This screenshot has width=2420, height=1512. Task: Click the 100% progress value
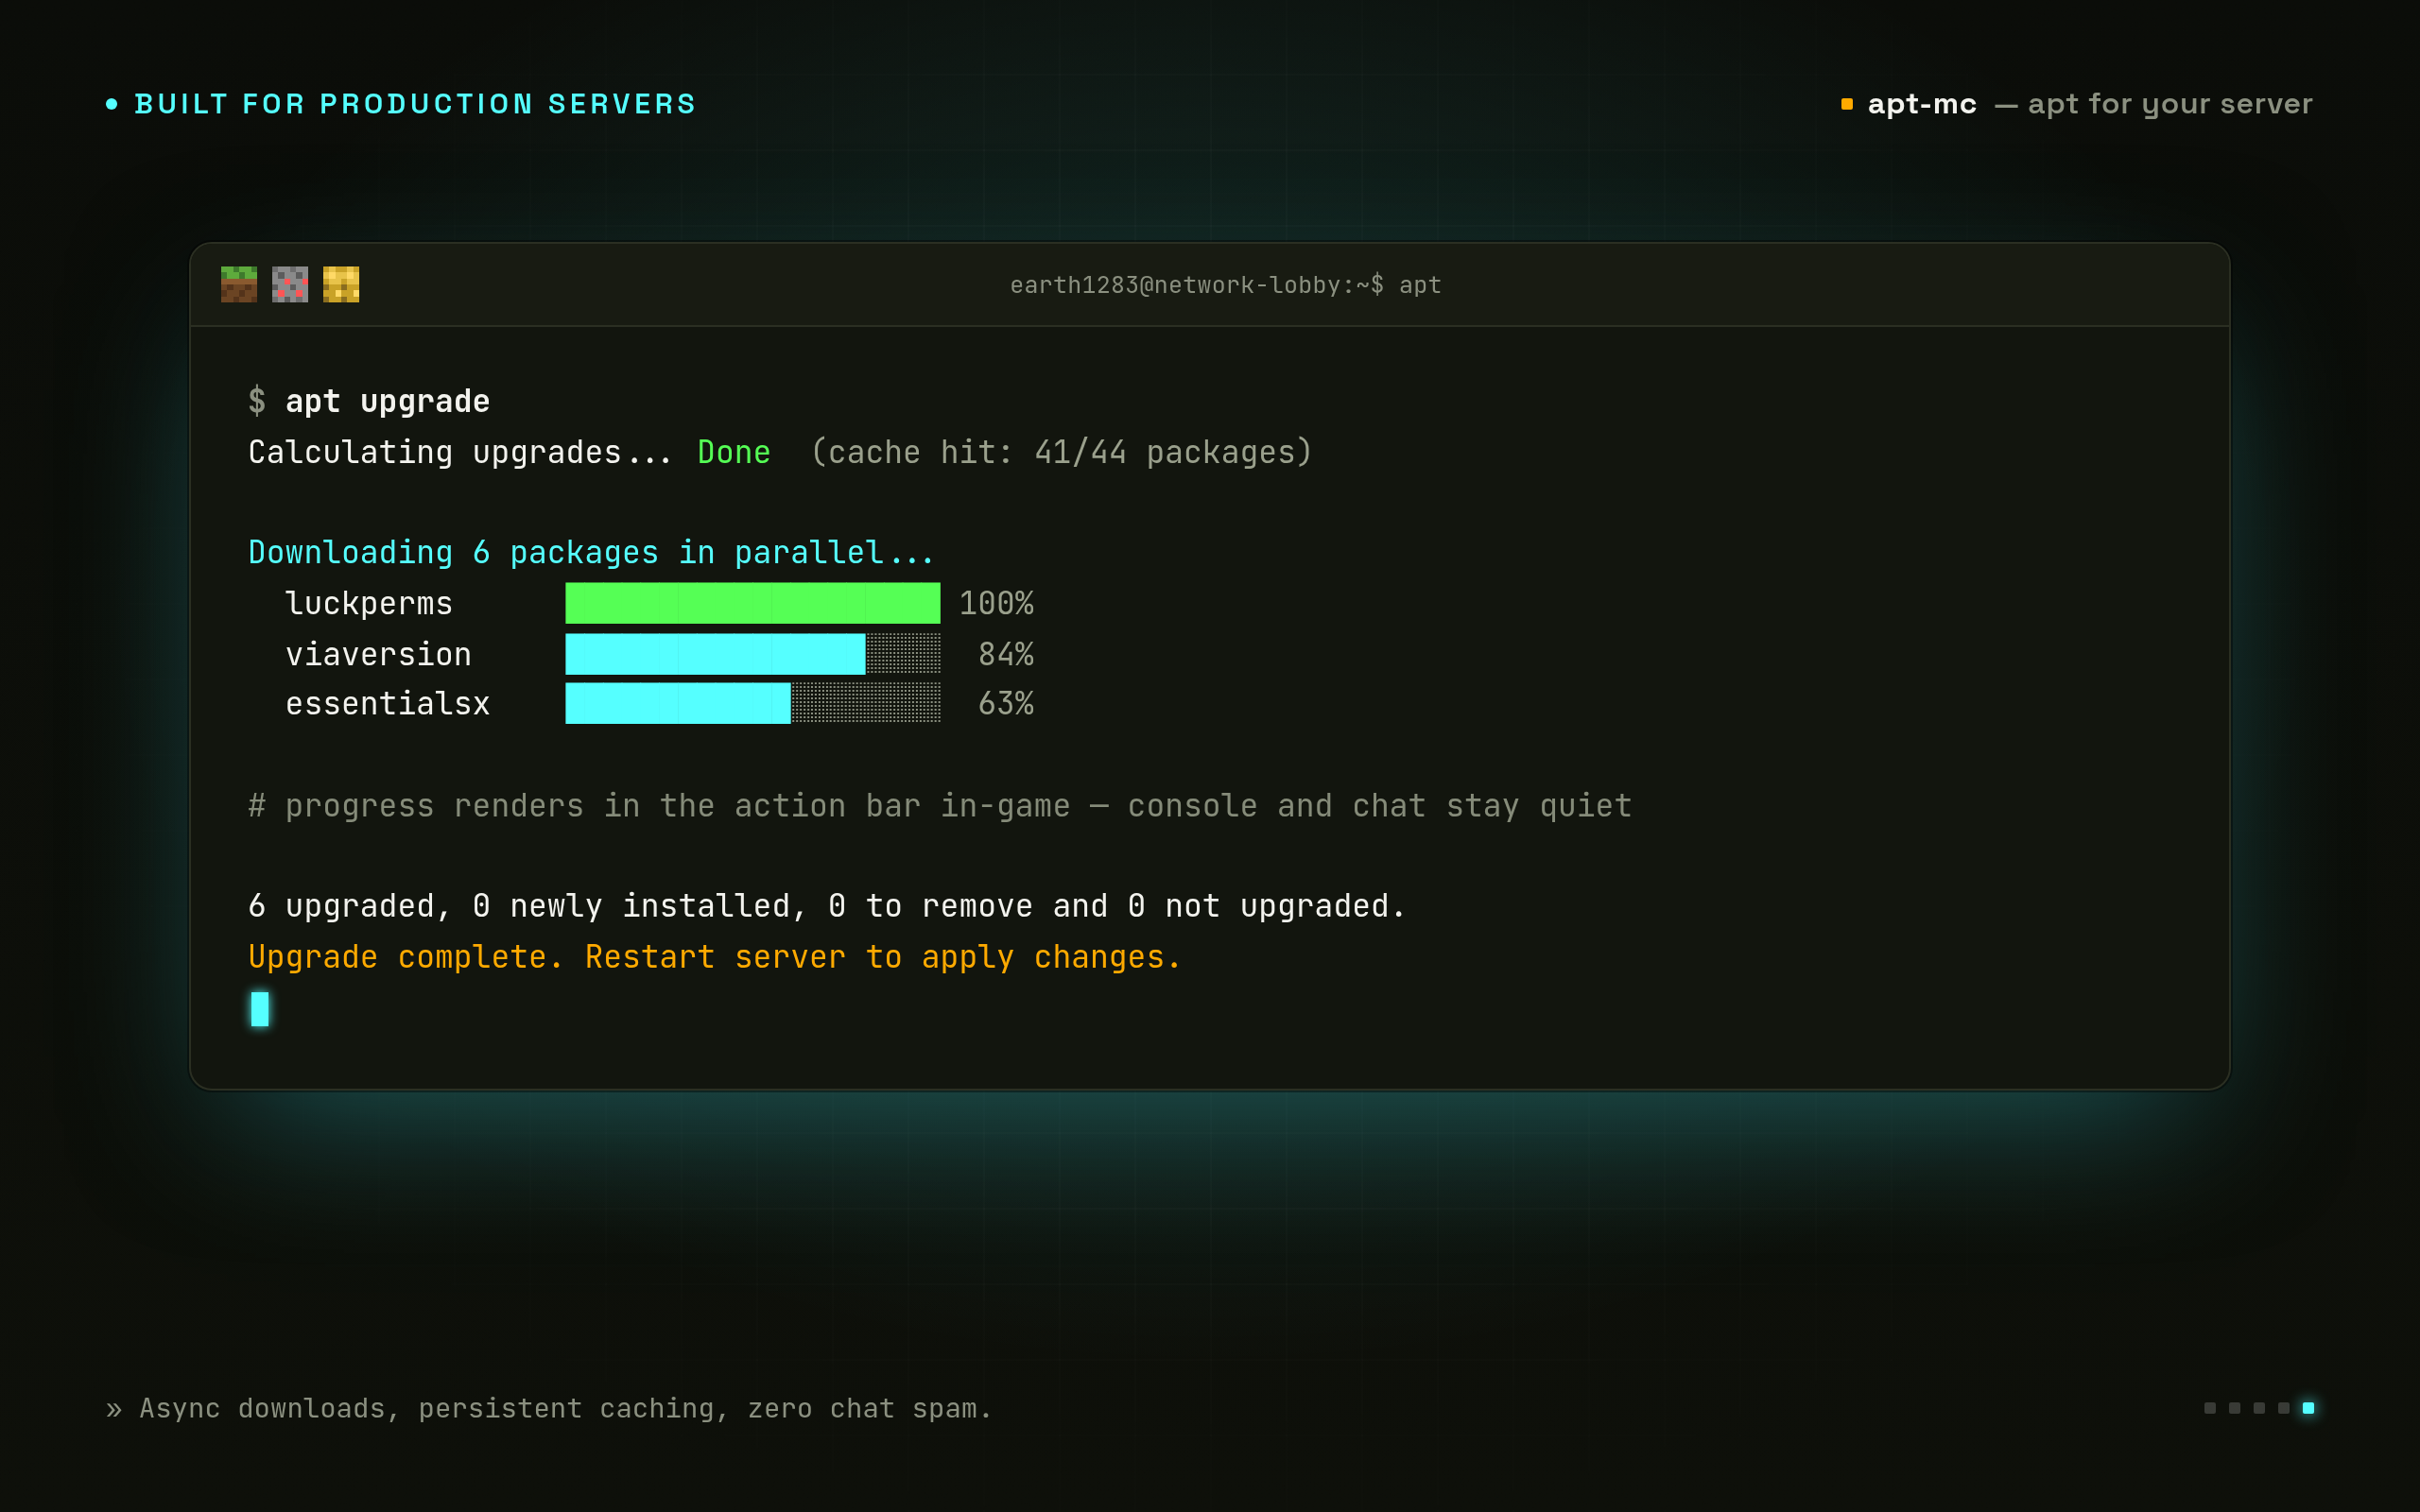click(x=996, y=603)
